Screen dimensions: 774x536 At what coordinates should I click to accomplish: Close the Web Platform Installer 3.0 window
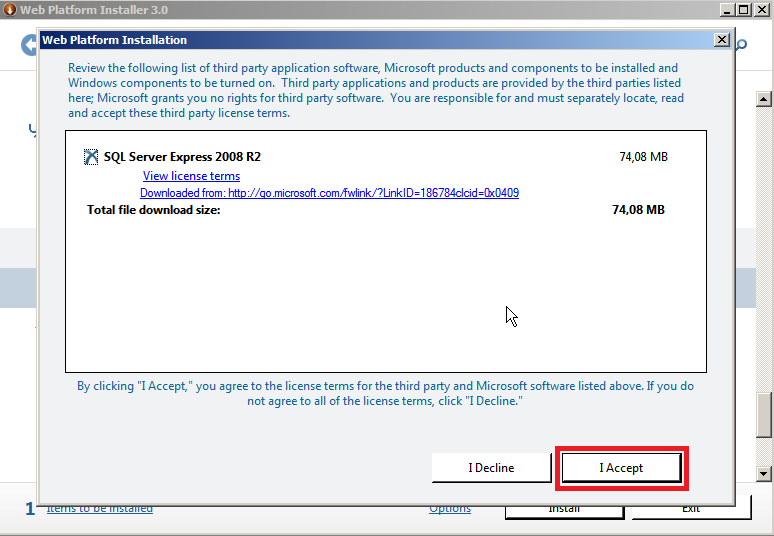[x=762, y=9]
